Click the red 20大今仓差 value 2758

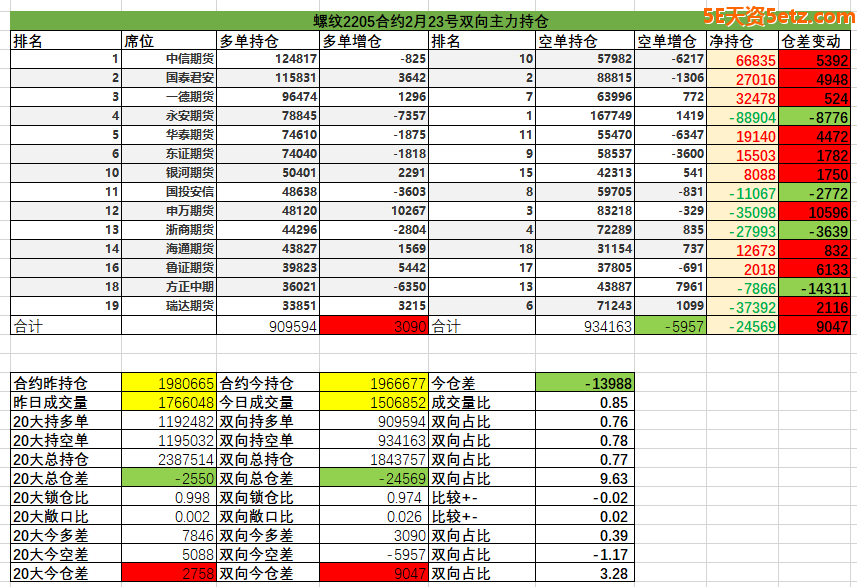(x=169, y=574)
